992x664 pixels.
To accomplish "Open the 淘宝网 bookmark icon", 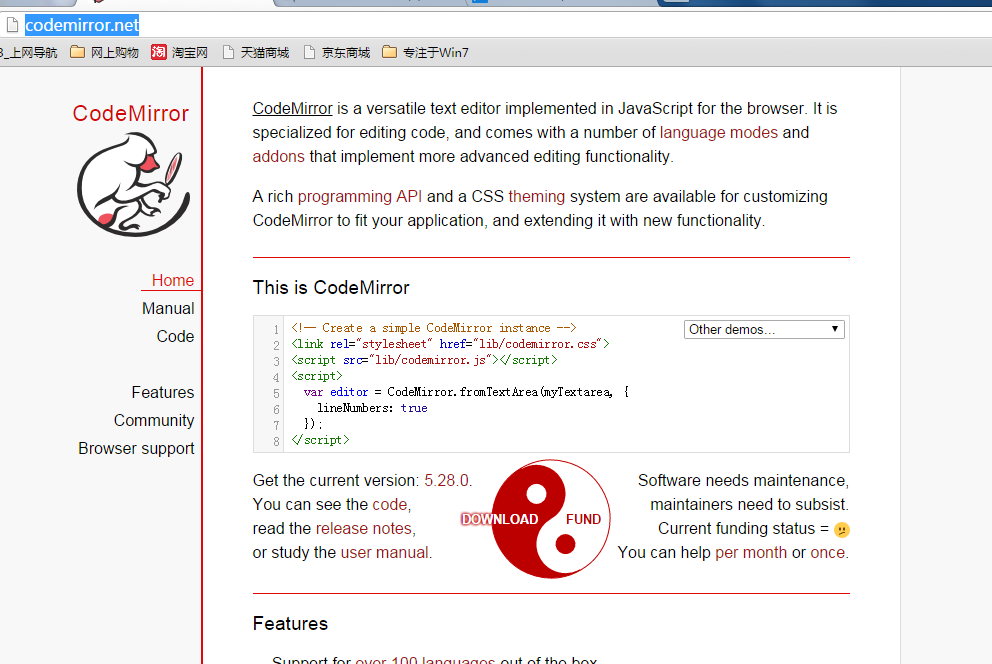I will 159,52.
